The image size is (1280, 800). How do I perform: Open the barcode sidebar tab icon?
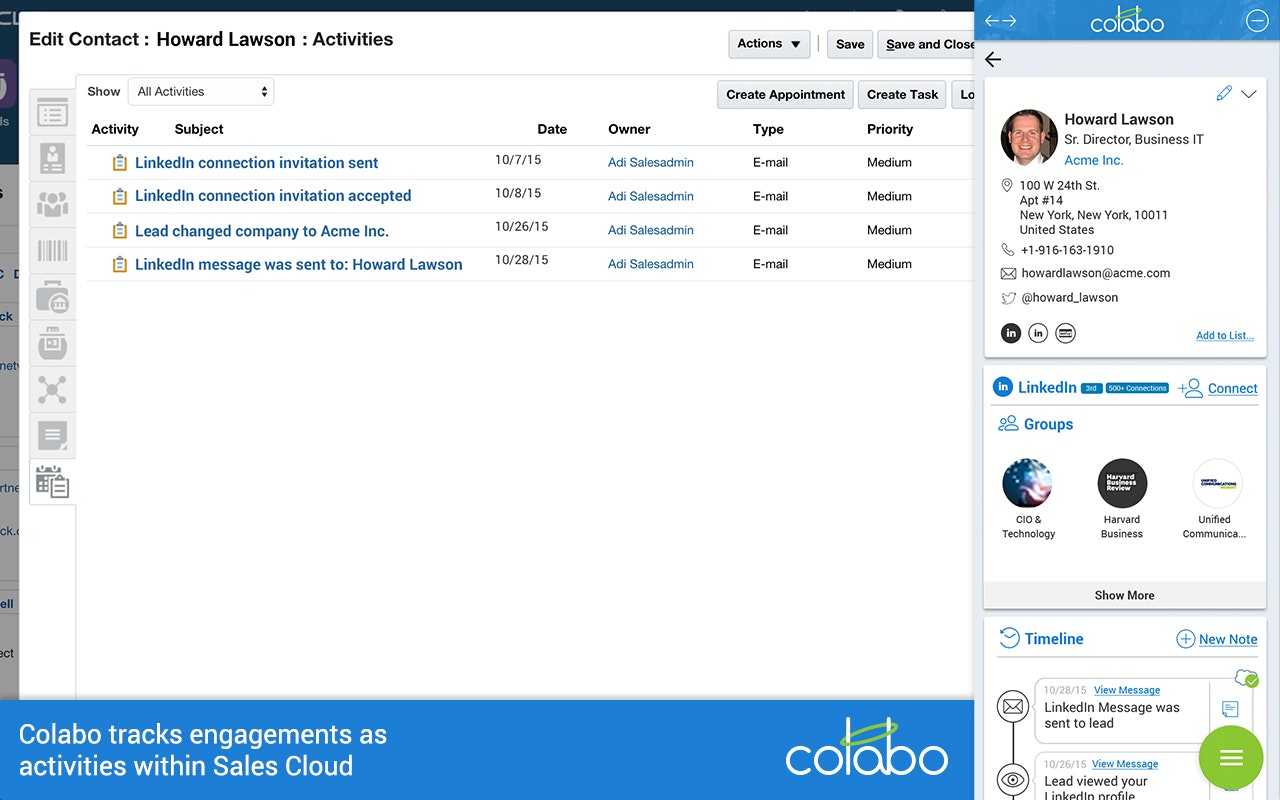click(52, 250)
